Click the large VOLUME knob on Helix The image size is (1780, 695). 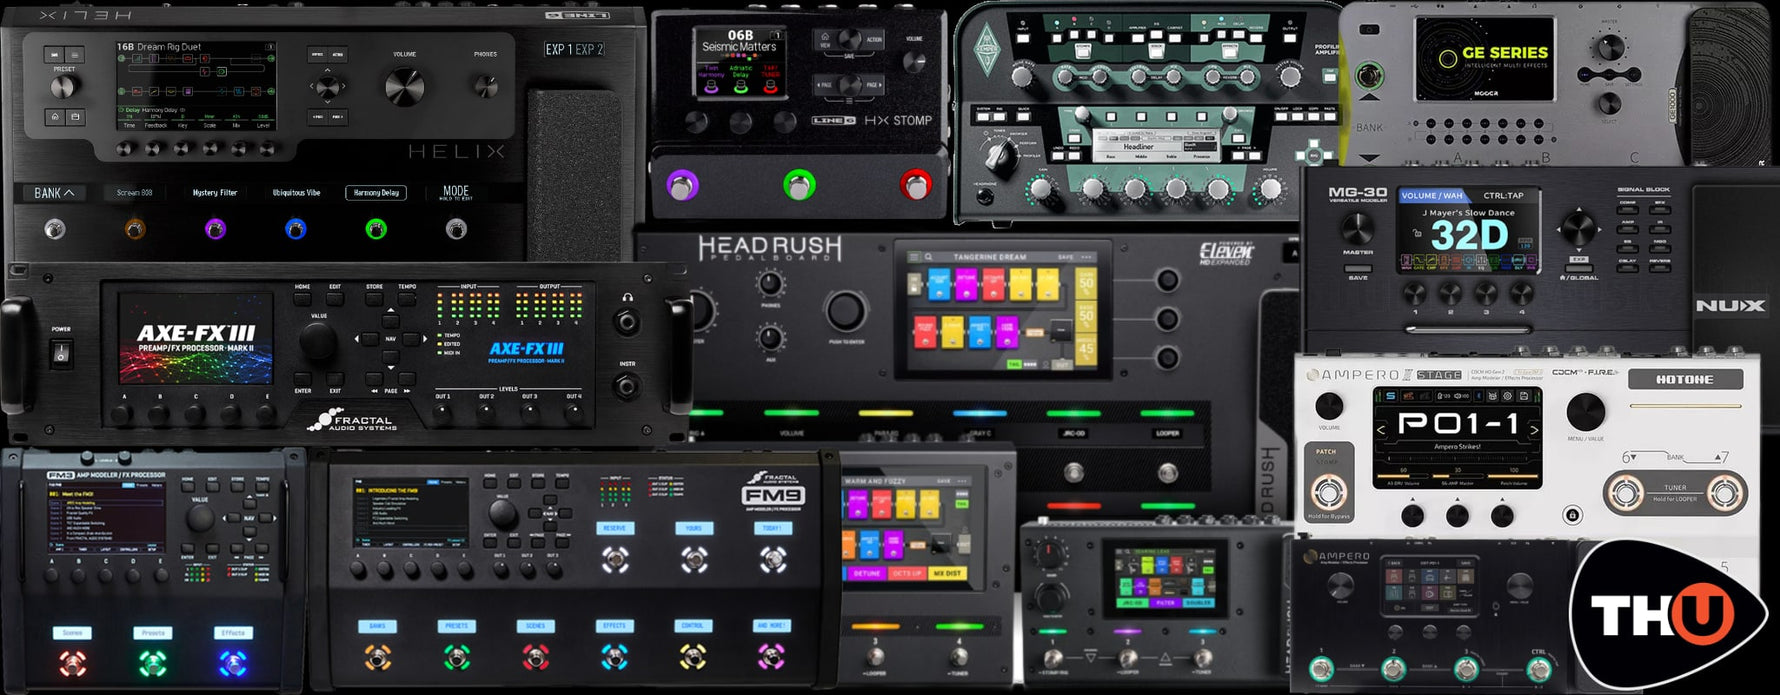pyautogui.click(x=404, y=88)
